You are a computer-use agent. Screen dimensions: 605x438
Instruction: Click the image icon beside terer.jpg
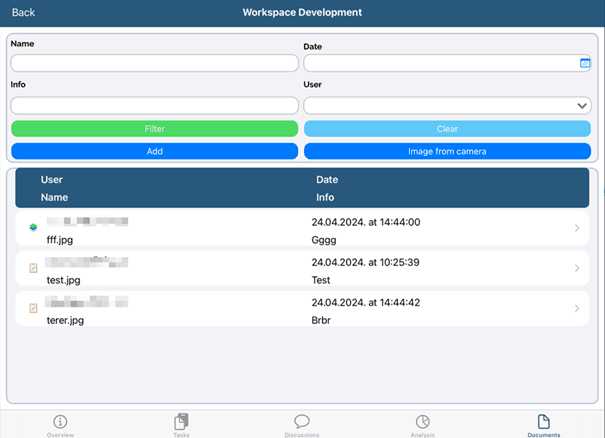click(33, 308)
